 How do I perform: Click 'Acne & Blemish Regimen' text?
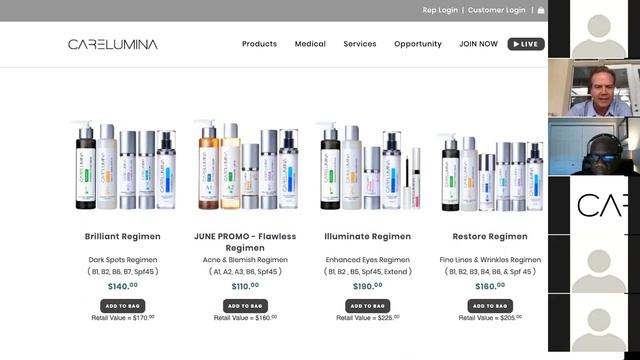pos(245,260)
